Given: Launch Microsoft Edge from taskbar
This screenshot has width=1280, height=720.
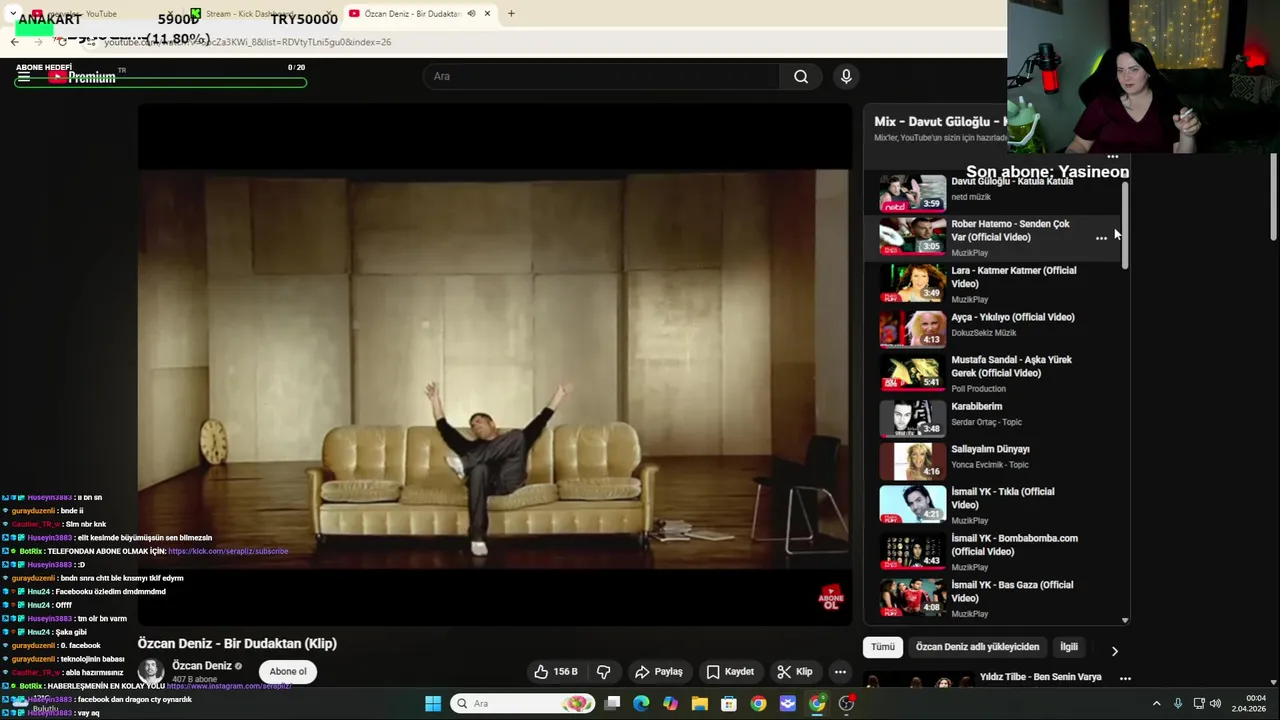Looking at the screenshot, I should point(641,704).
